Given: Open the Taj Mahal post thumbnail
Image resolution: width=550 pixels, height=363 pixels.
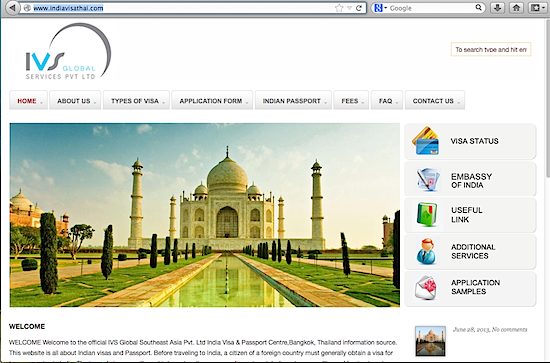Looking at the screenshot, I should pyautogui.click(x=430, y=341).
